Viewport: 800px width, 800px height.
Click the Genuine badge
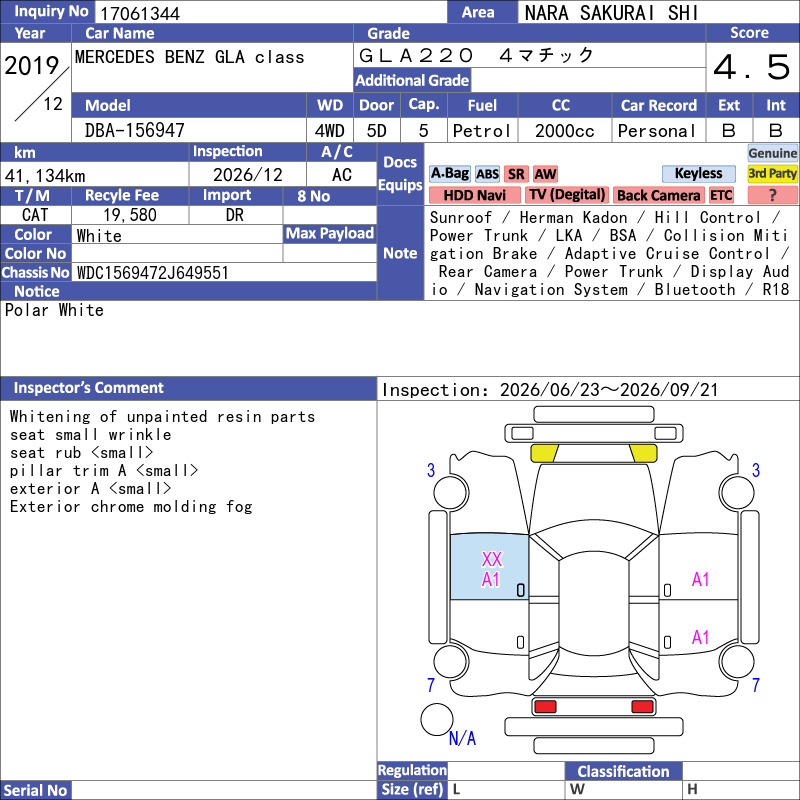tap(772, 153)
